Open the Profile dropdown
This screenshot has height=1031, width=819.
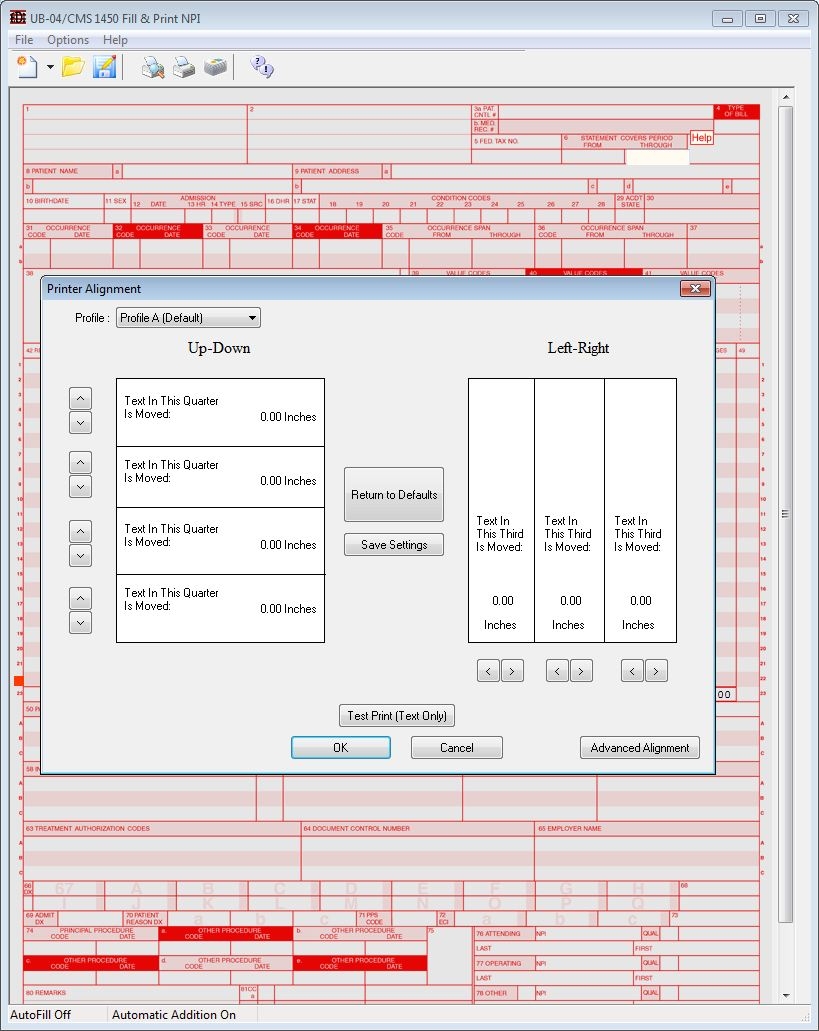pyautogui.click(x=188, y=318)
